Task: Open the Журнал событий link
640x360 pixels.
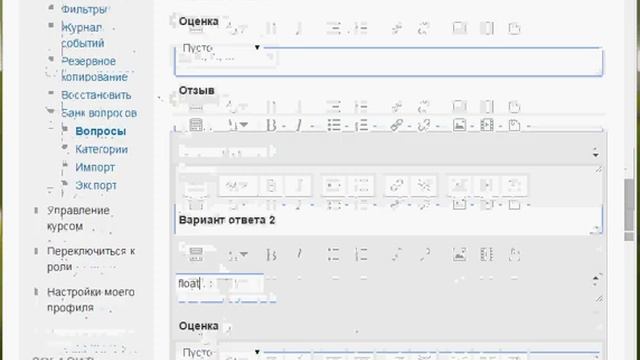Action: [x=82, y=35]
